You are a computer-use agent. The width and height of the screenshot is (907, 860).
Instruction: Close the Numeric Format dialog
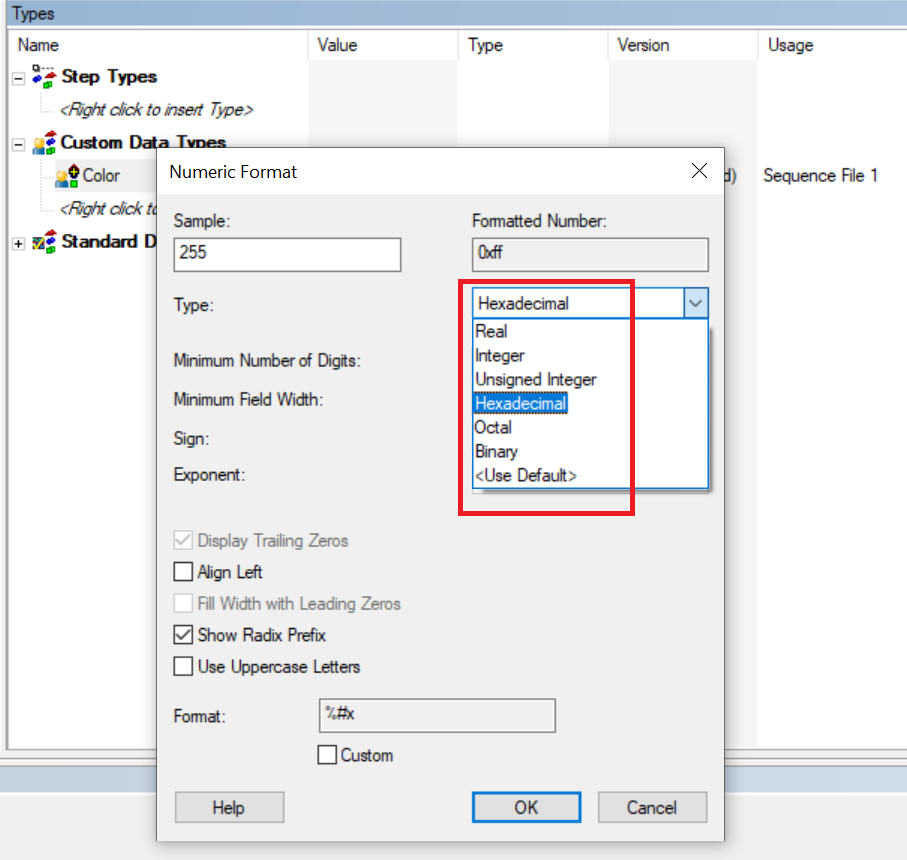point(699,171)
